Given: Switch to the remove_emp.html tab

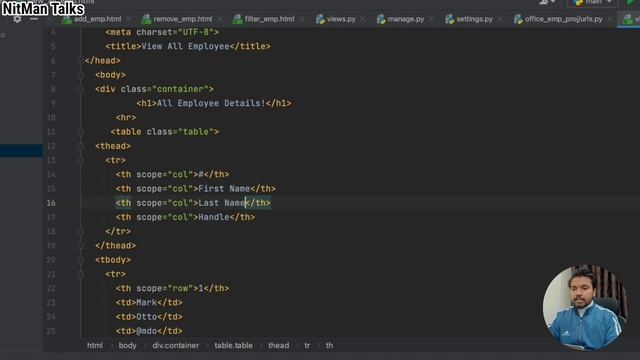Looking at the screenshot, I should pos(182,19).
